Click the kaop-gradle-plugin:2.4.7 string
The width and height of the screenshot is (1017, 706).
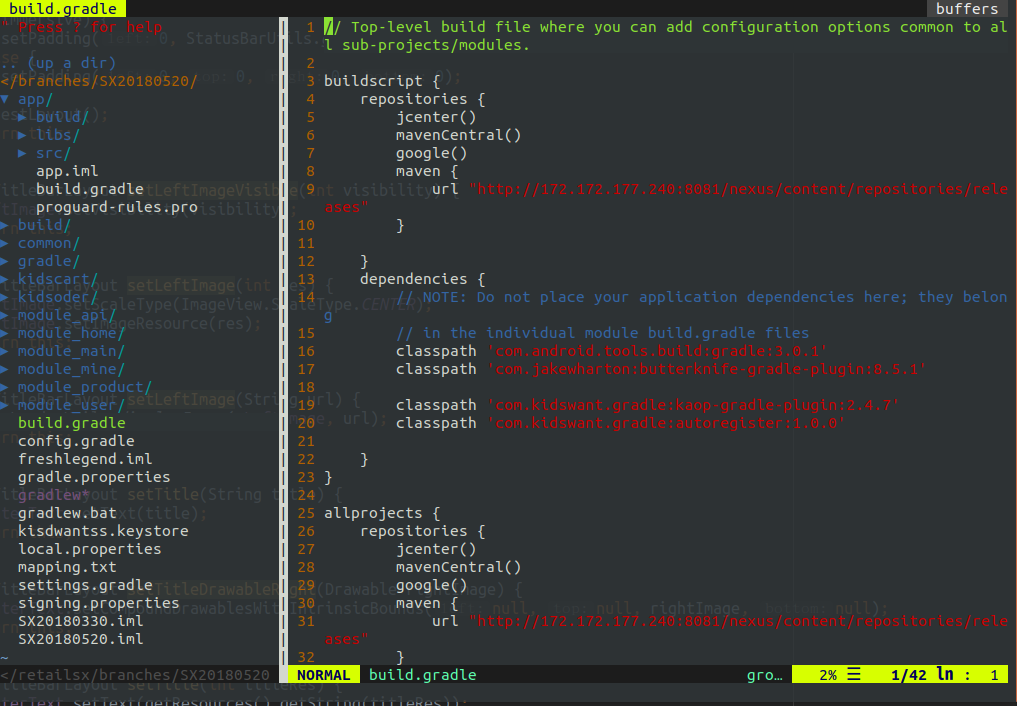click(x=693, y=405)
